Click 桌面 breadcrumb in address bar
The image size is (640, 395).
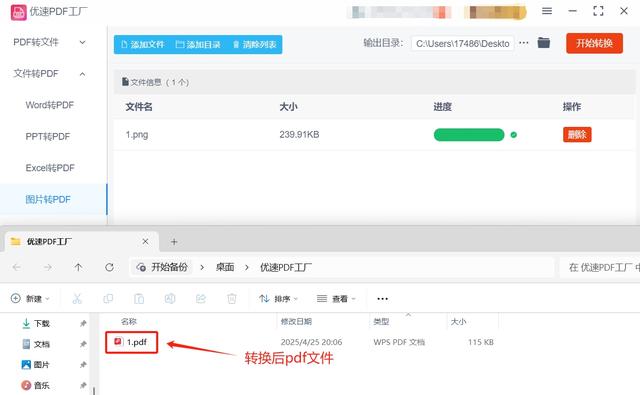pyautogui.click(x=225, y=267)
